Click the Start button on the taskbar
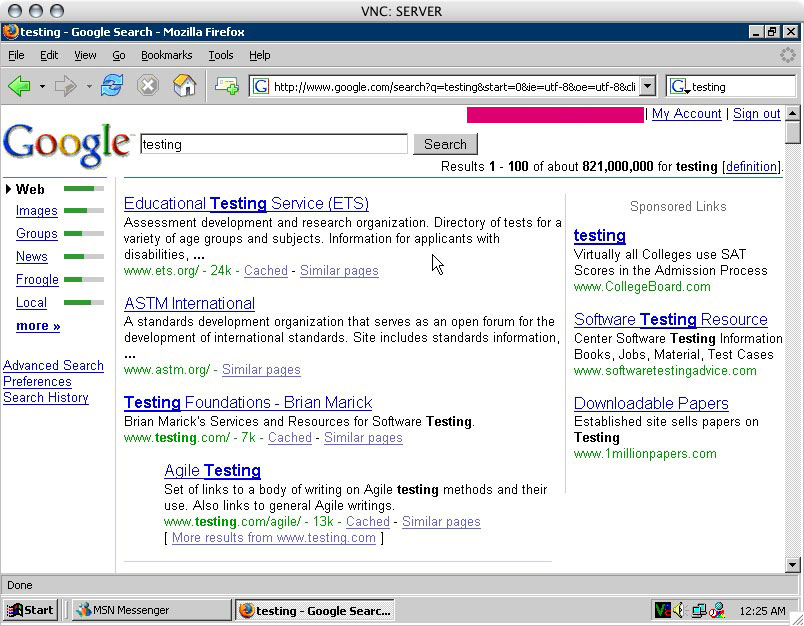This screenshot has width=804, height=626. tap(30, 610)
